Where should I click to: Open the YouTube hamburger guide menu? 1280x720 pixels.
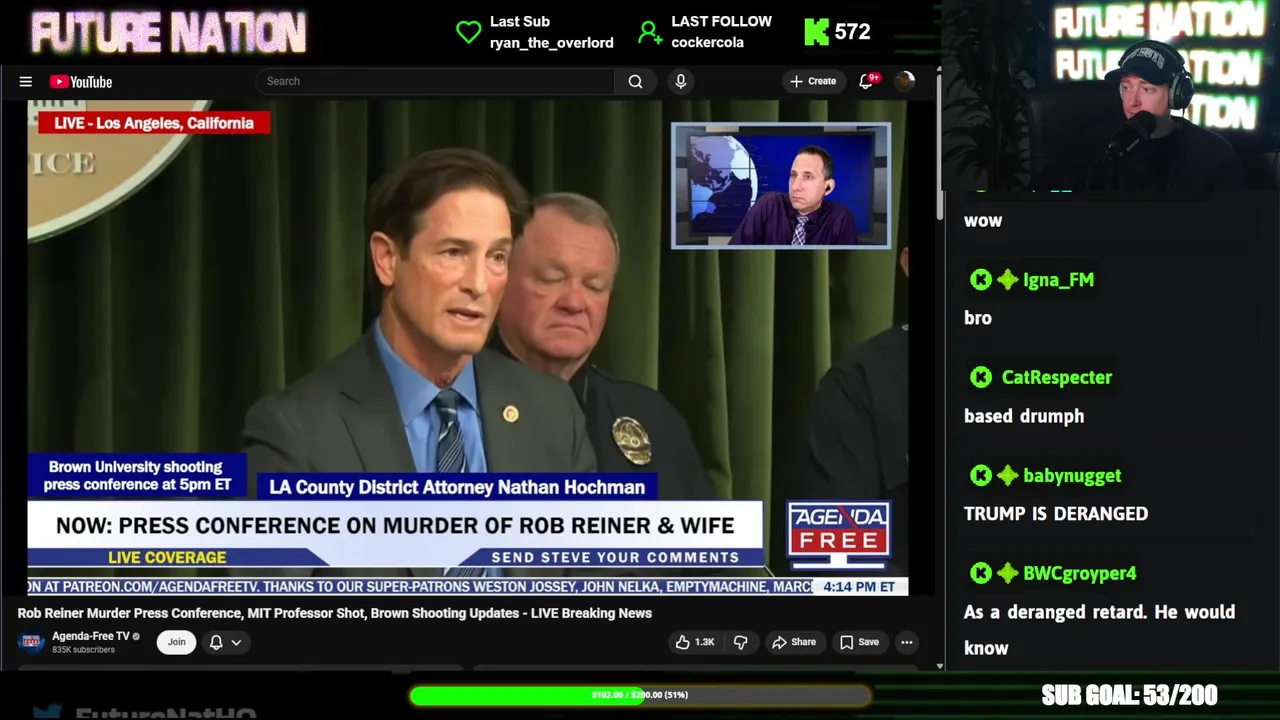point(26,82)
